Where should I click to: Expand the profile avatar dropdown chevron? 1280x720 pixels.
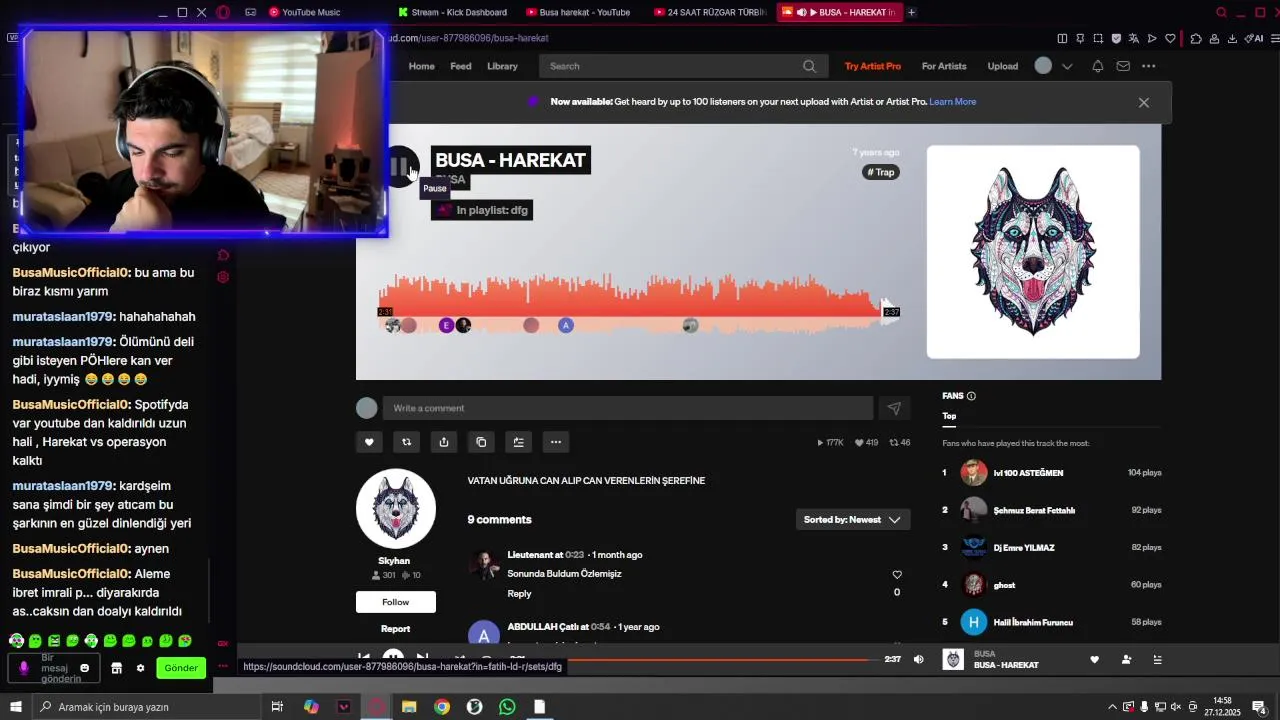click(x=1067, y=66)
